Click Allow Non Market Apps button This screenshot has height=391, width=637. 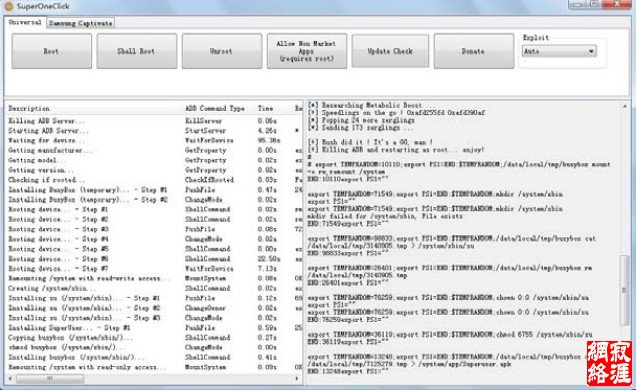307,51
